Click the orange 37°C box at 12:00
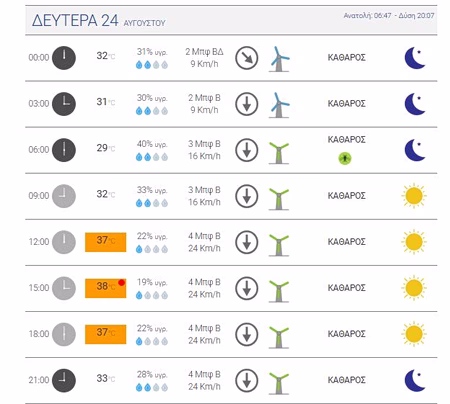 tap(106, 242)
